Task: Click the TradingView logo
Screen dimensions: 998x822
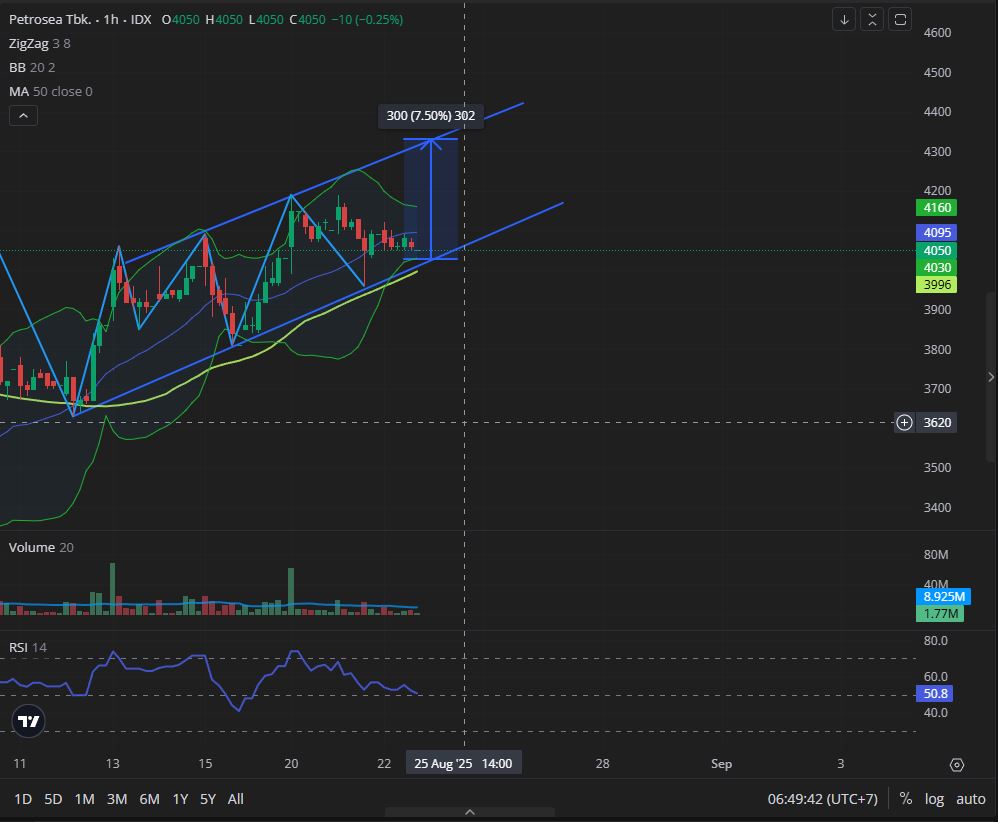Action: pyautogui.click(x=29, y=721)
